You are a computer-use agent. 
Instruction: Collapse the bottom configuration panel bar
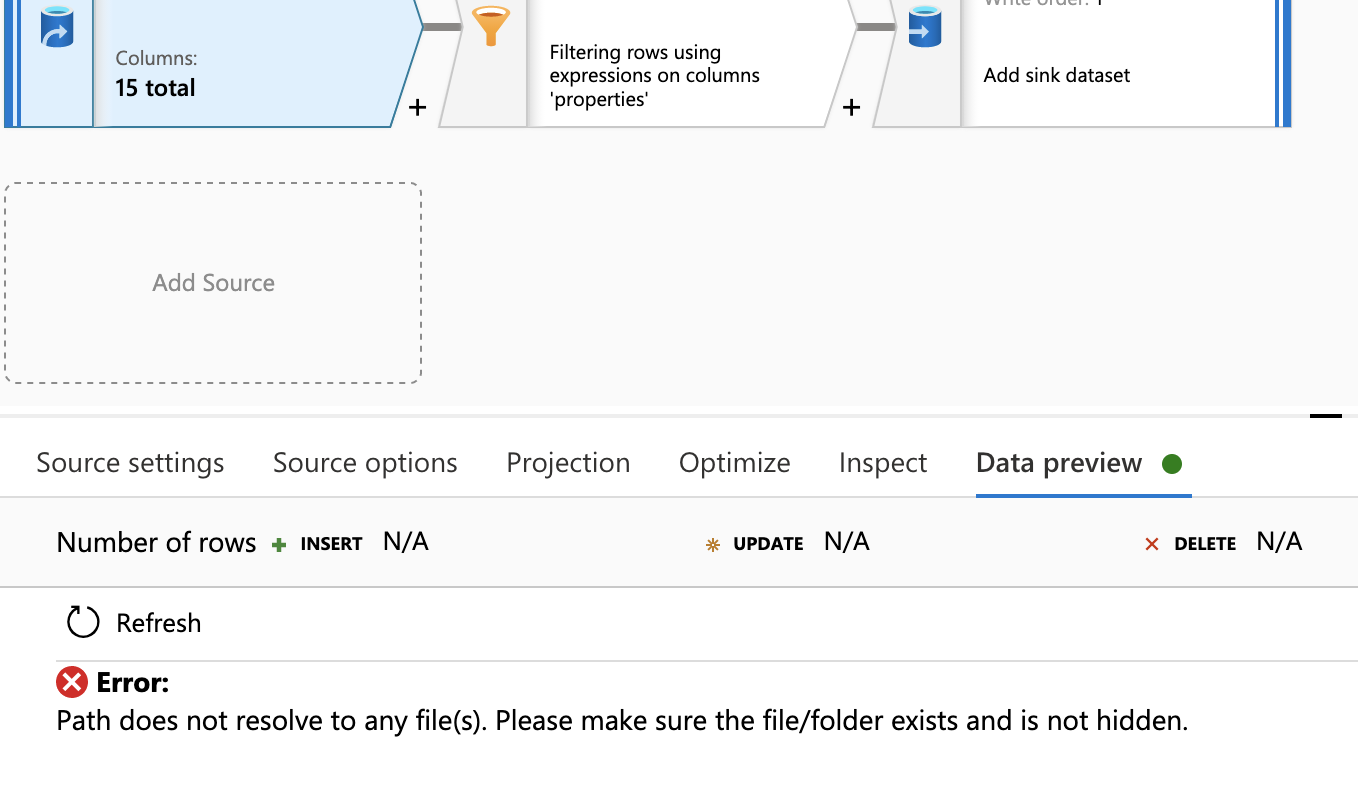pos(1325,415)
